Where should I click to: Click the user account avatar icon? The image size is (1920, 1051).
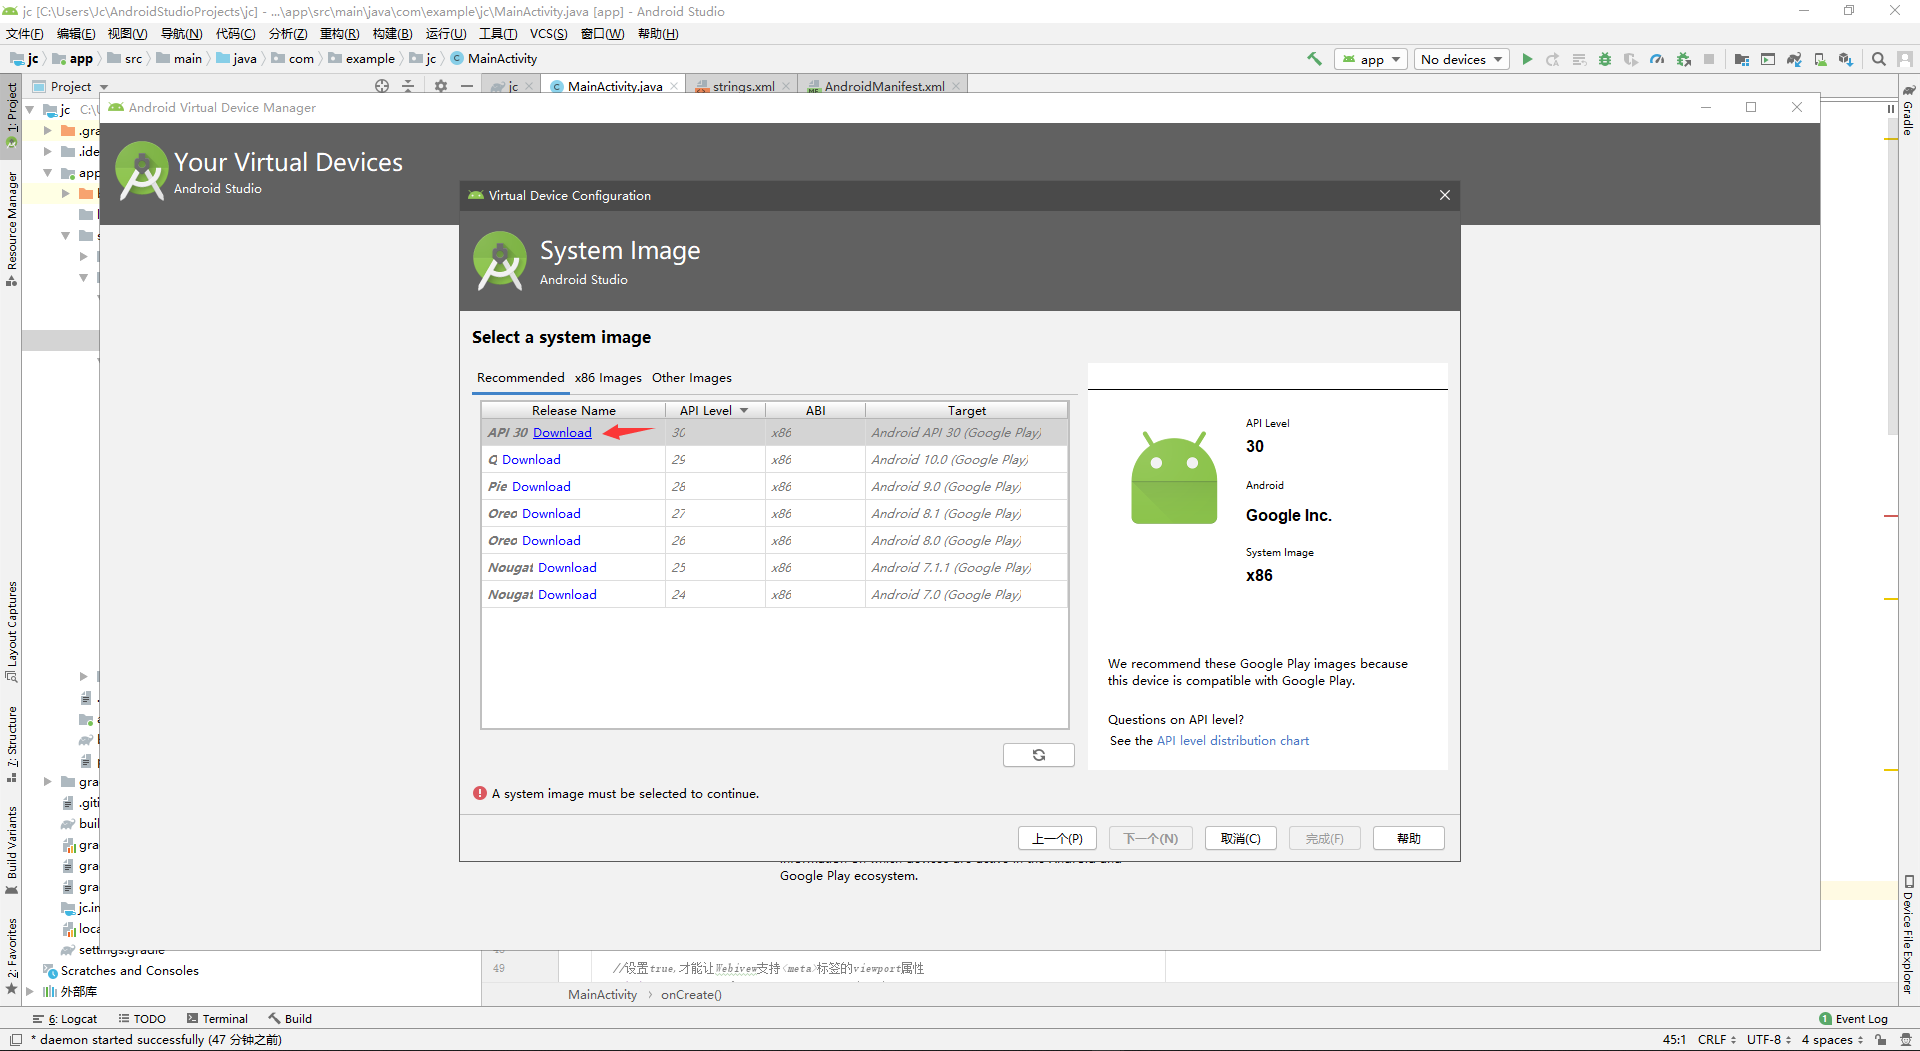click(x=1906, y=59)
